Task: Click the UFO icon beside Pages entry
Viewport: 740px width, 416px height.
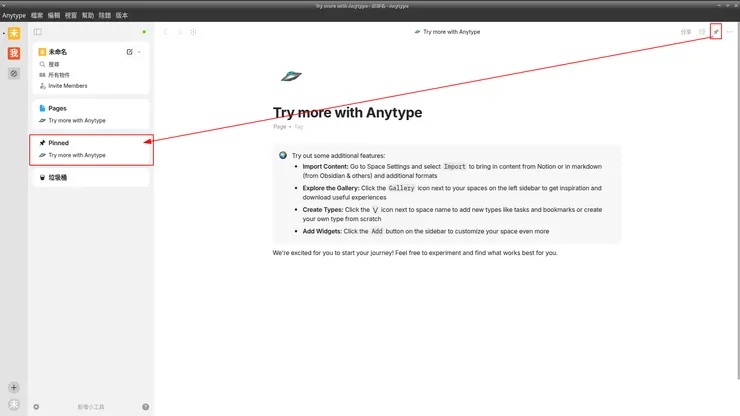Action: tap(42, 120)
